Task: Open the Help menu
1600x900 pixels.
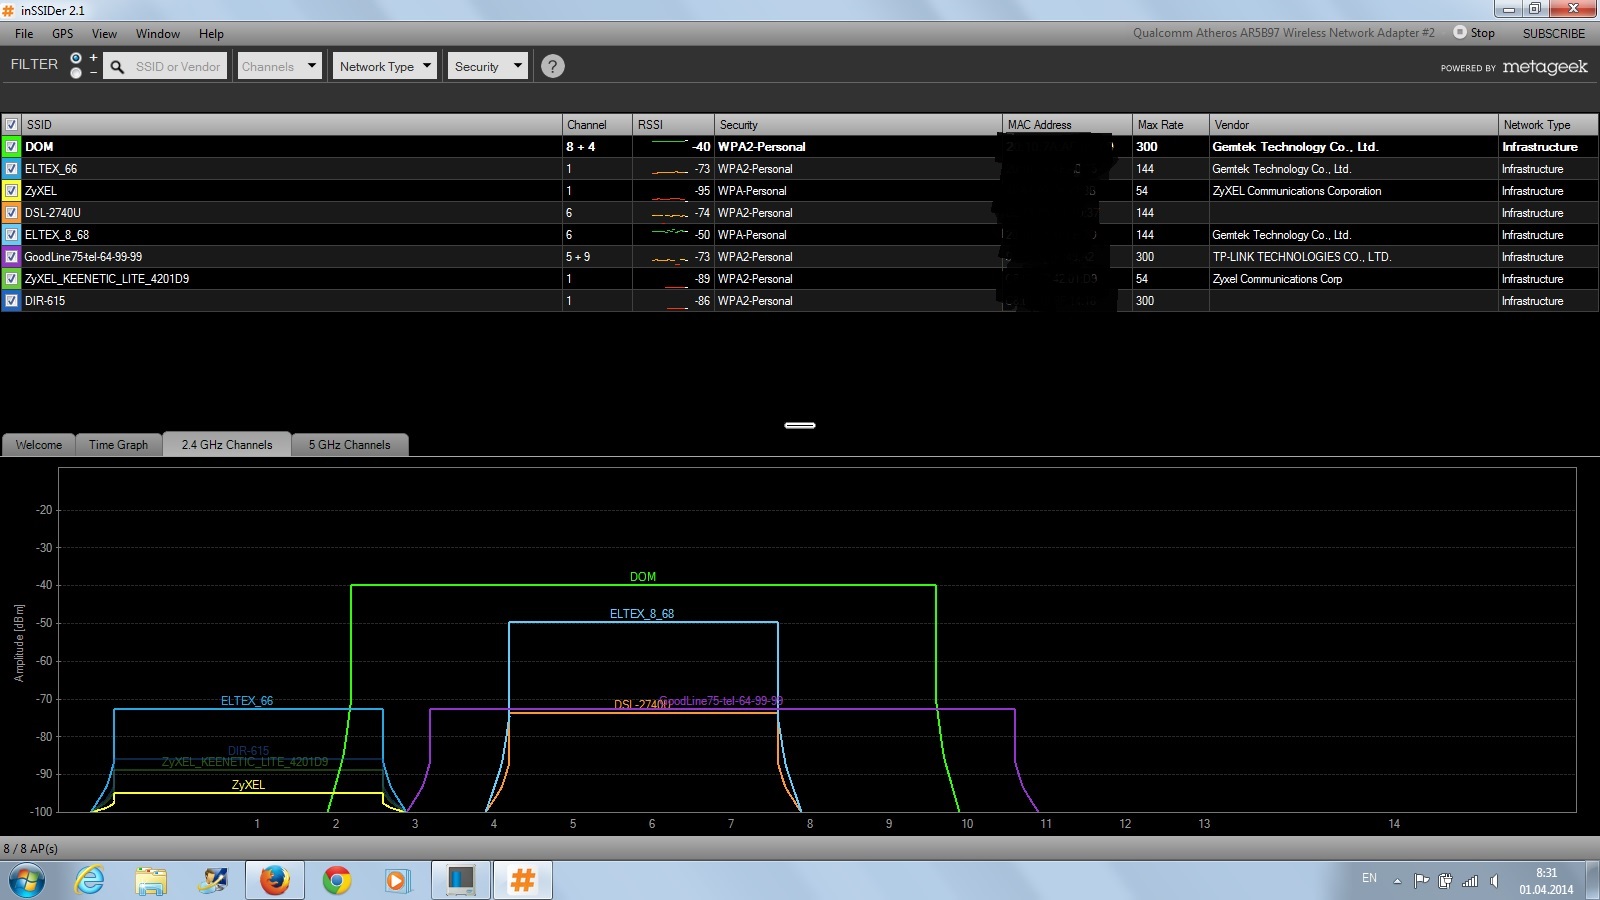Action: pos(211,33)
